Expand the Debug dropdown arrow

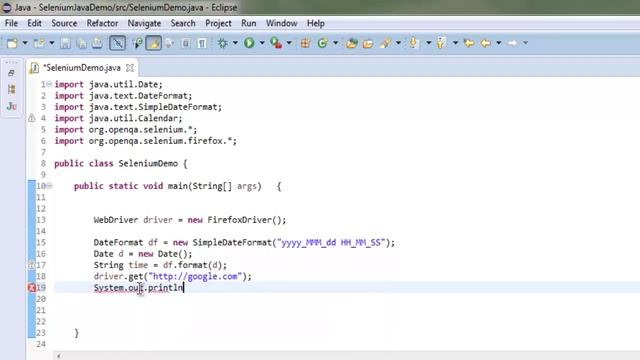pyautogui.click(x=236, y=43)
